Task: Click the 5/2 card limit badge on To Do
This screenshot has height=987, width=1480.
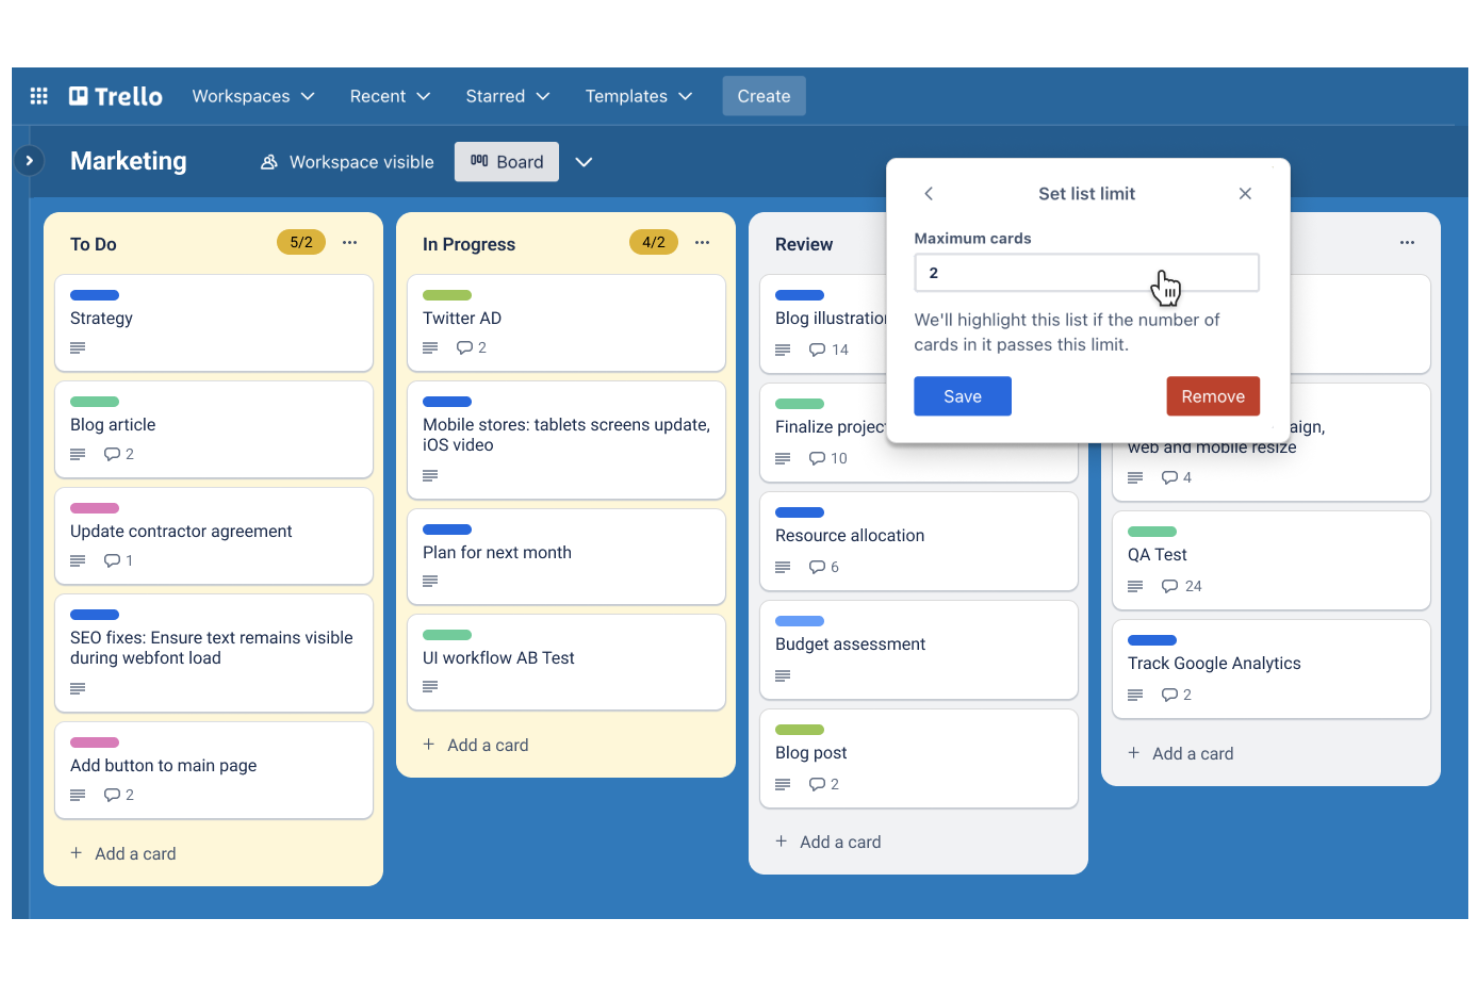Action: point(301,242)
